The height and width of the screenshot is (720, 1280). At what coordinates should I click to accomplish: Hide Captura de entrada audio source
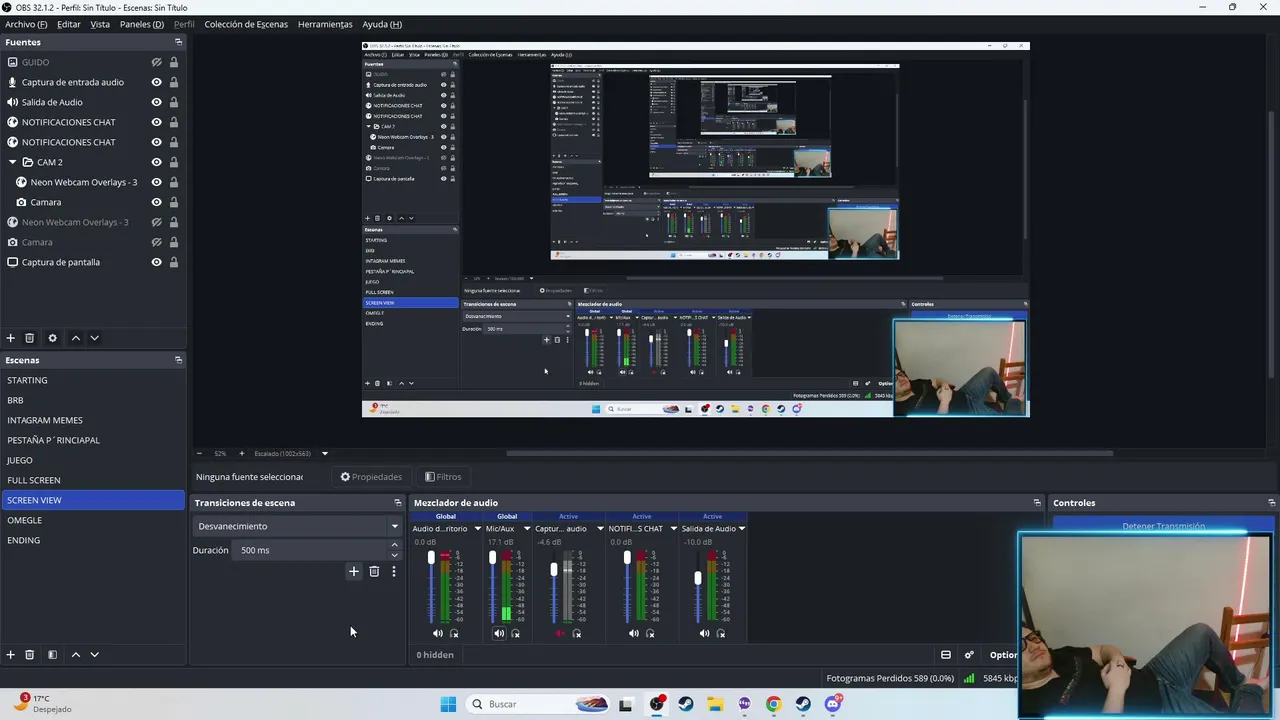click(x=156, y=82)
